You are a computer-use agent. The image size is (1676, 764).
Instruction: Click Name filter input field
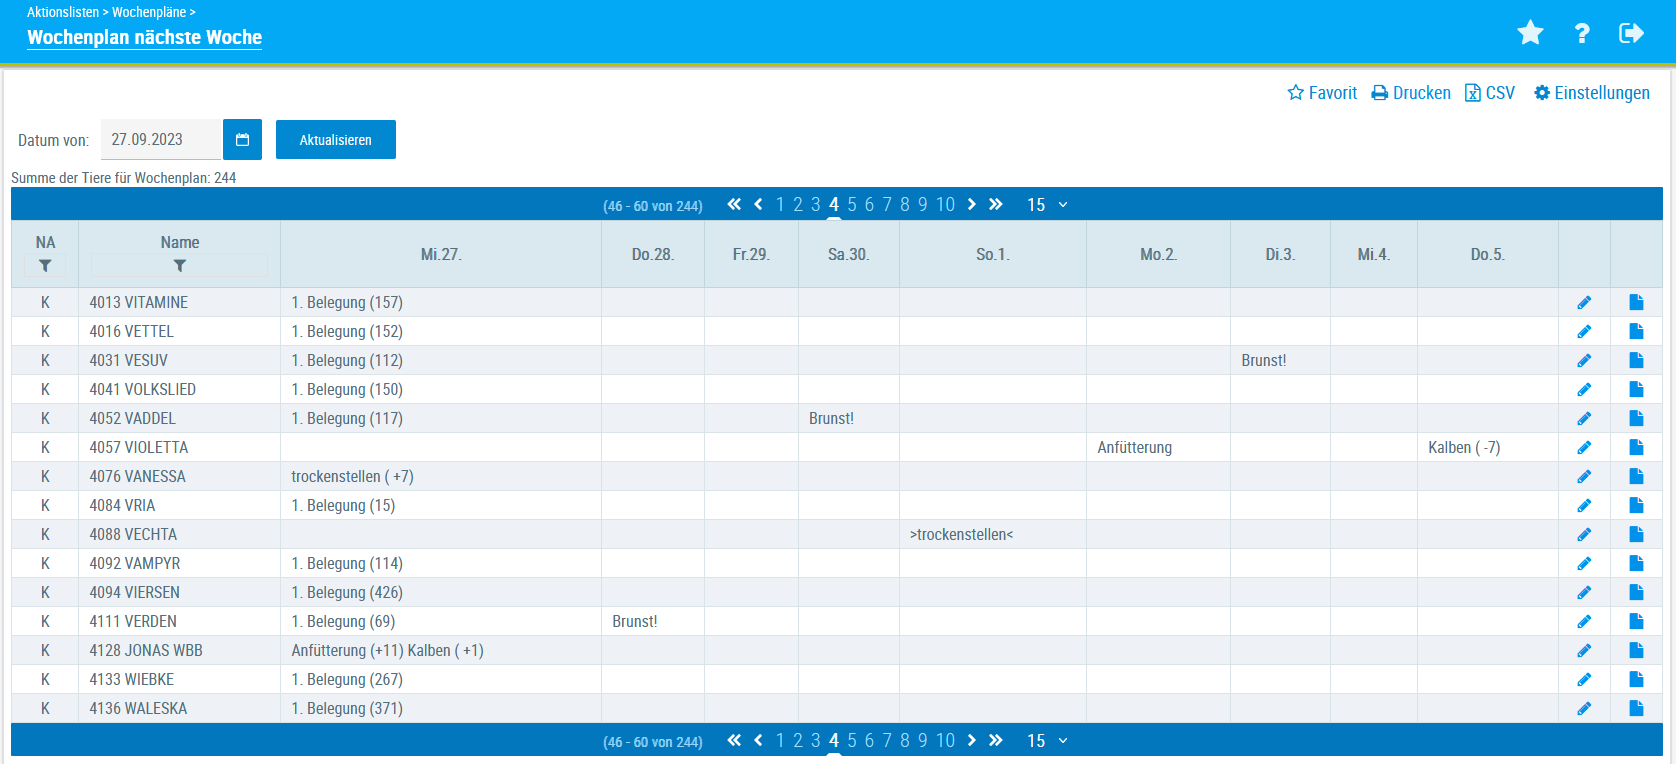click(179, 266)
